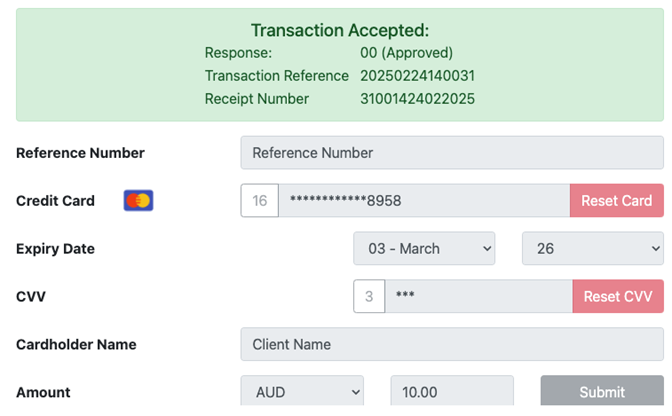The width and height of the screenshot is (672, 416).
Task: Click the Reference Number input field
Action: (451, 153)
